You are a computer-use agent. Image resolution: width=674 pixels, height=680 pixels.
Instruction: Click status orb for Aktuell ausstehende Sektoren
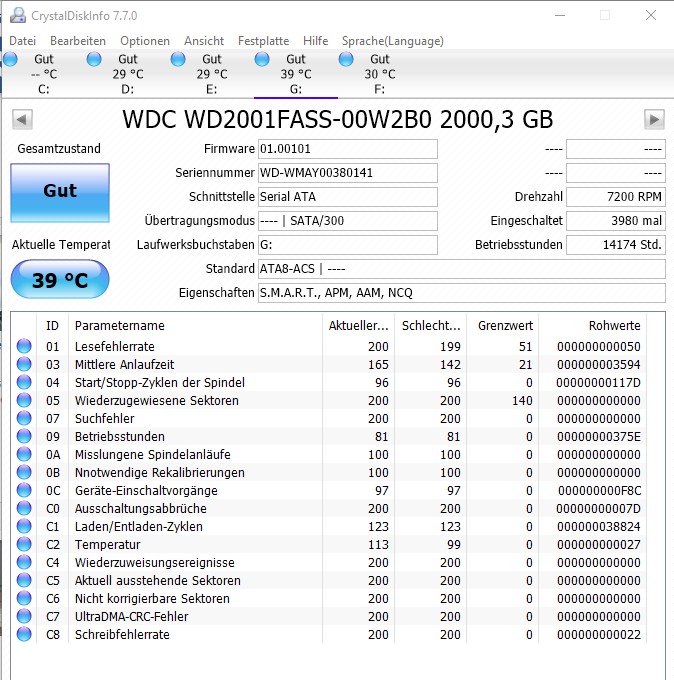(24, 580)
